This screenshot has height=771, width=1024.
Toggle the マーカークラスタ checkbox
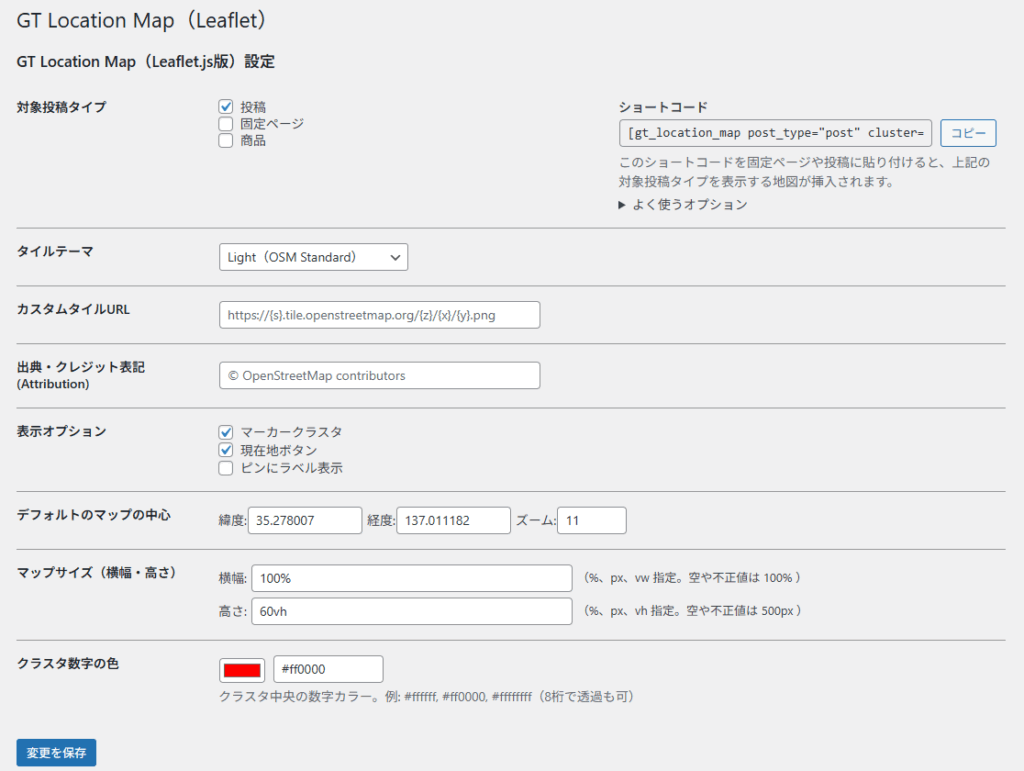click(226, 432)
